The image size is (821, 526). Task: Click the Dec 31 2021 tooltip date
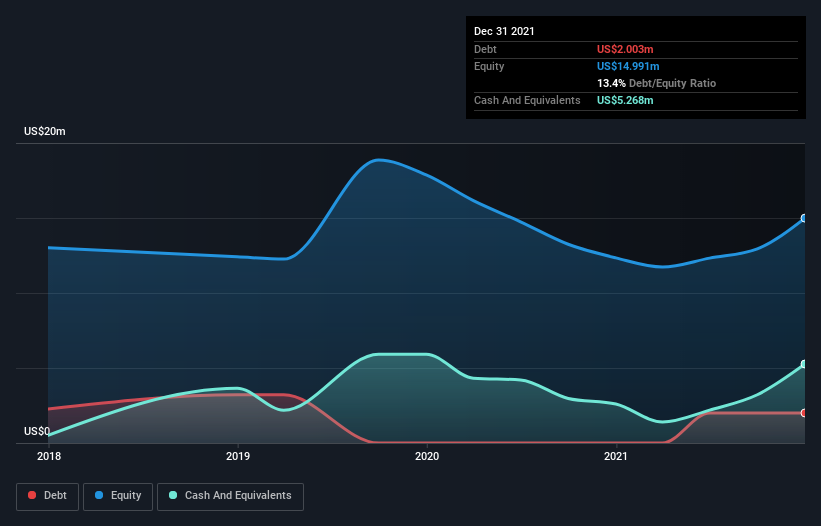click(x=504, y=31)
